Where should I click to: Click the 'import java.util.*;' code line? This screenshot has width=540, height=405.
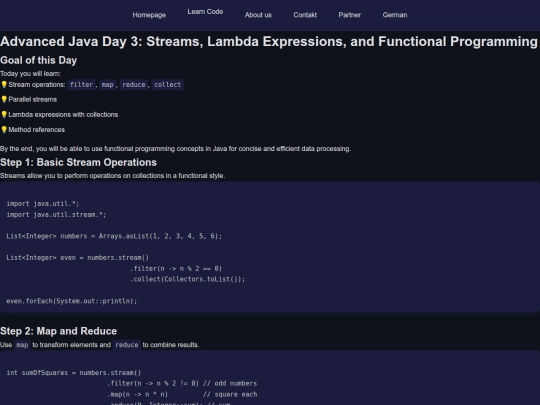tap(43, 204)
